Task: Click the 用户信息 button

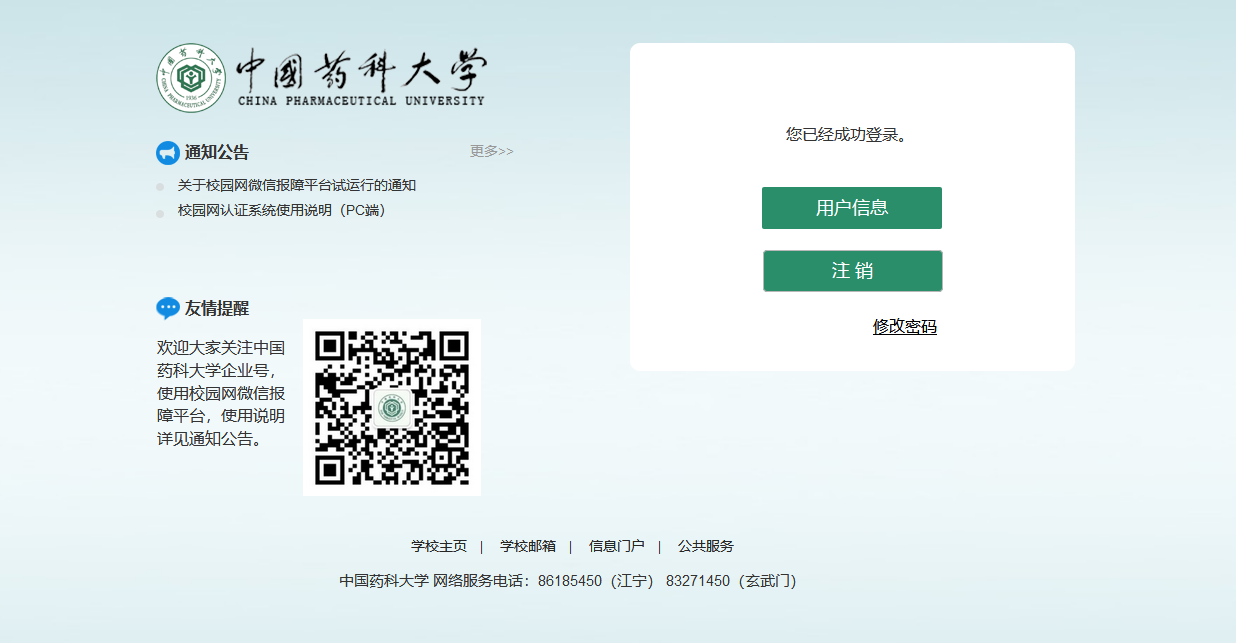Action: (x=852, y=208)
